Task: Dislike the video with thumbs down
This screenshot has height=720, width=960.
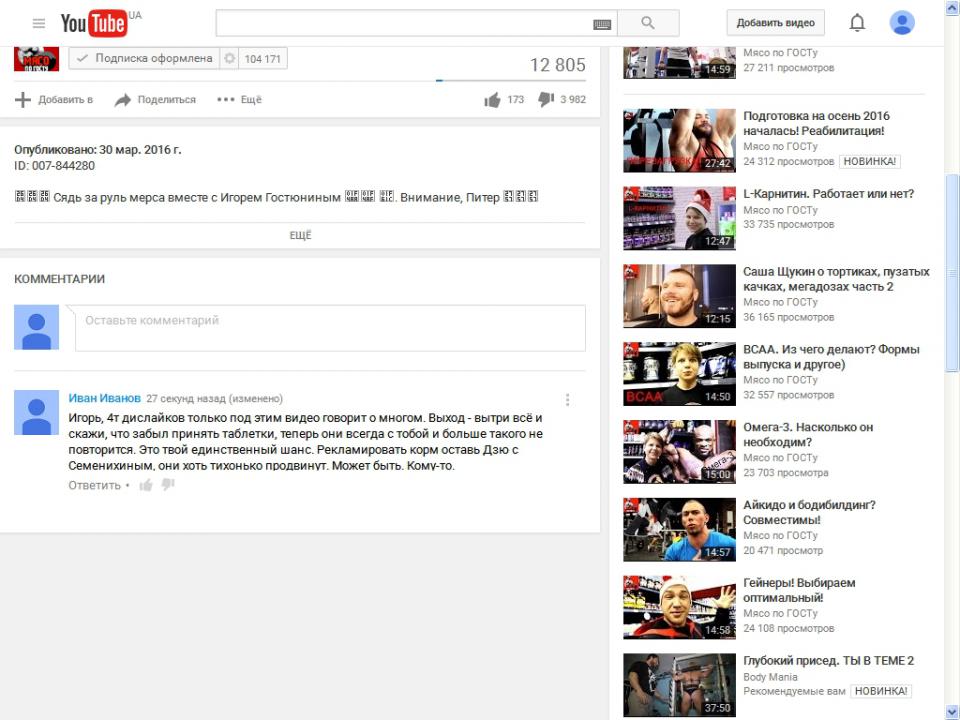Action: pos(546,99)
